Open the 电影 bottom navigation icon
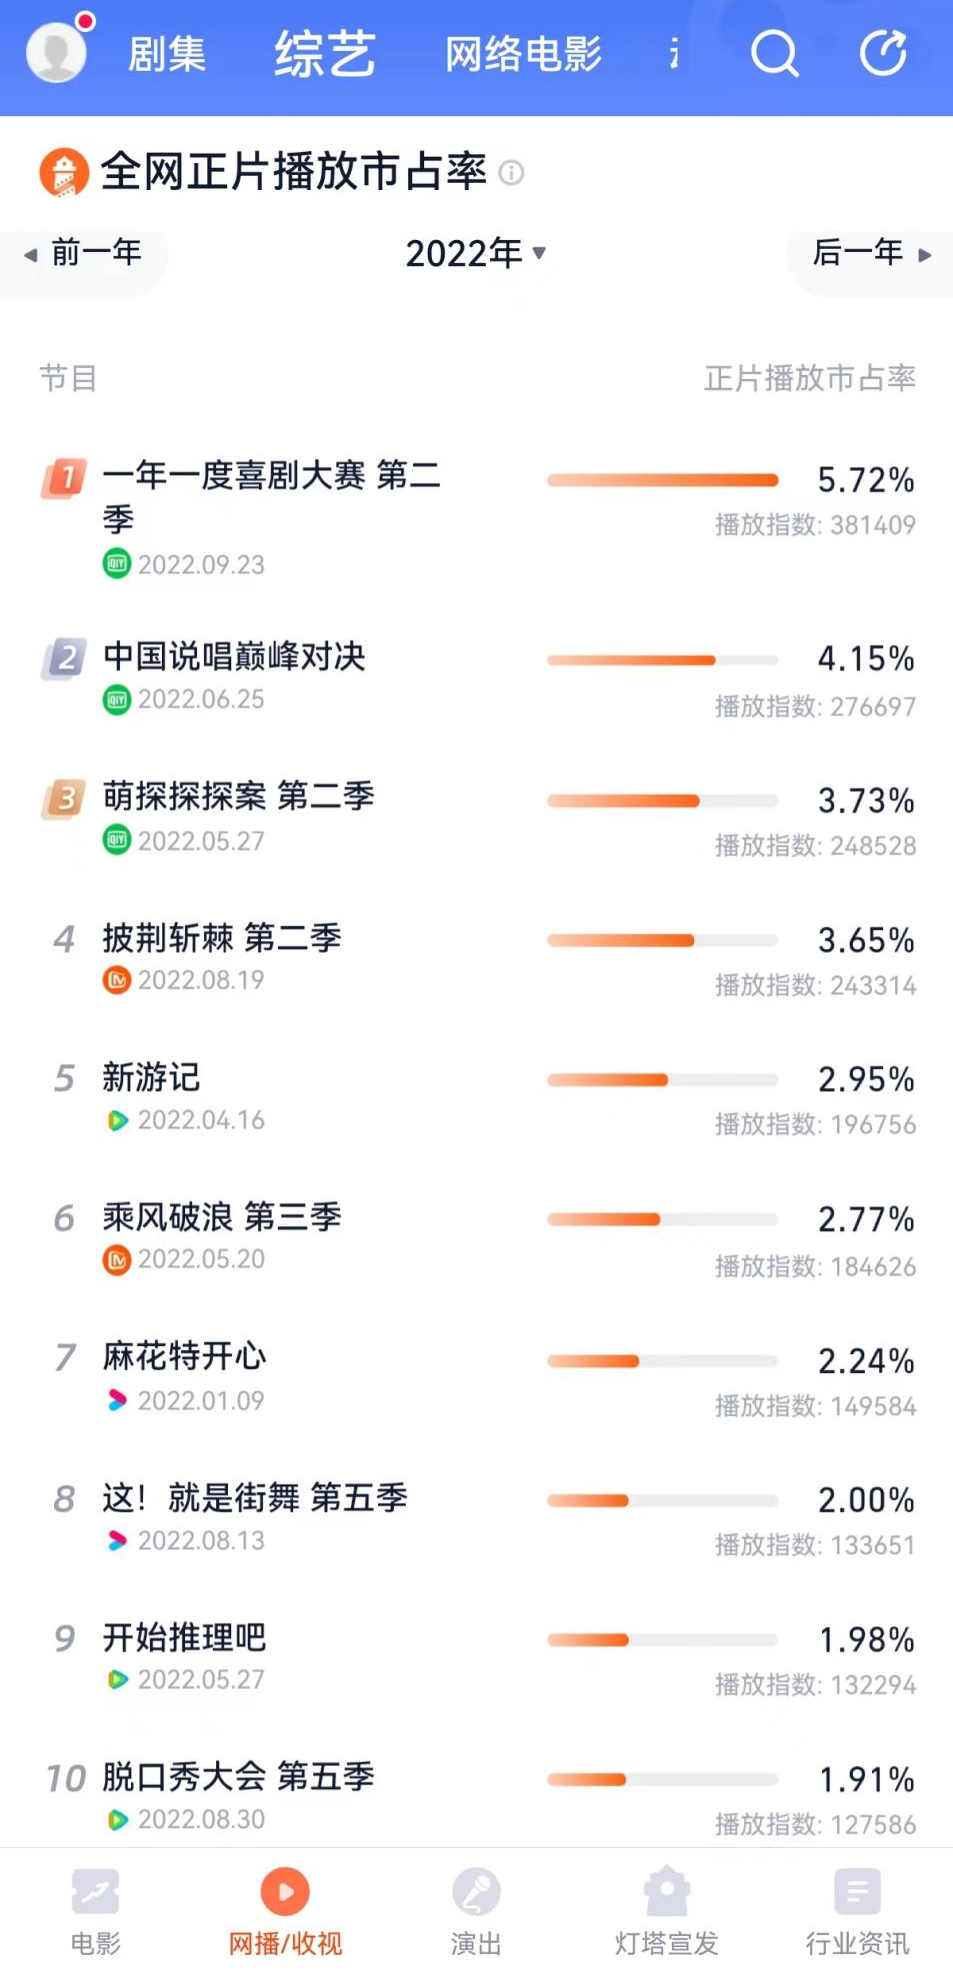This screenshot has height=1975, width=953. tap(96, 1892)
